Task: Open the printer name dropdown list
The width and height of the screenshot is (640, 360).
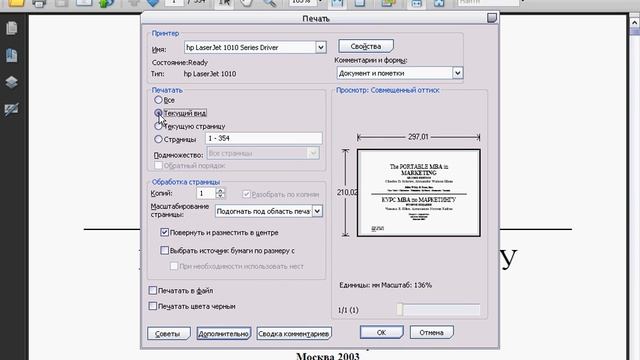Action: [321, 47]
